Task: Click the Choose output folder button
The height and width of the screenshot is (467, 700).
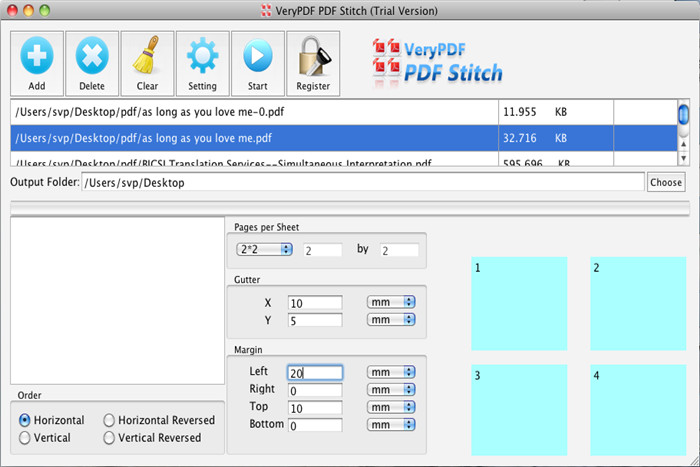Action: (x=666, y=182)
